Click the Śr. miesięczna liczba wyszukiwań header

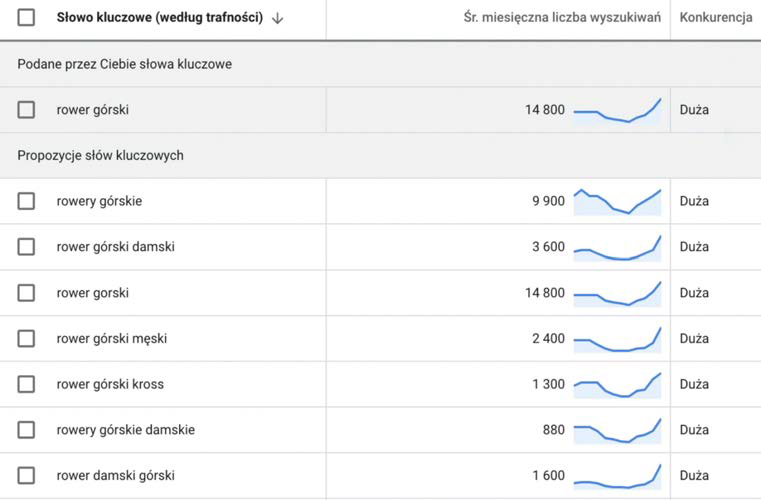coord(564,18)
